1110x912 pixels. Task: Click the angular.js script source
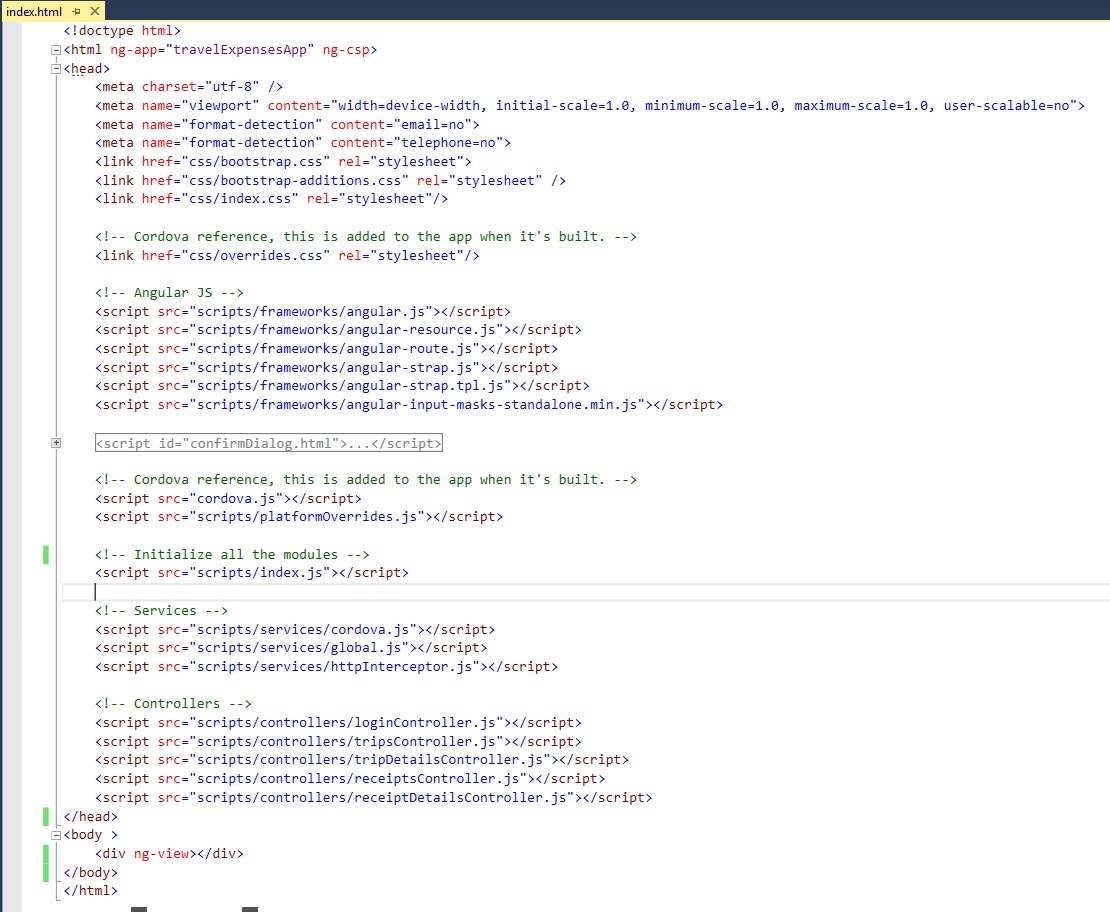point(311,312)
